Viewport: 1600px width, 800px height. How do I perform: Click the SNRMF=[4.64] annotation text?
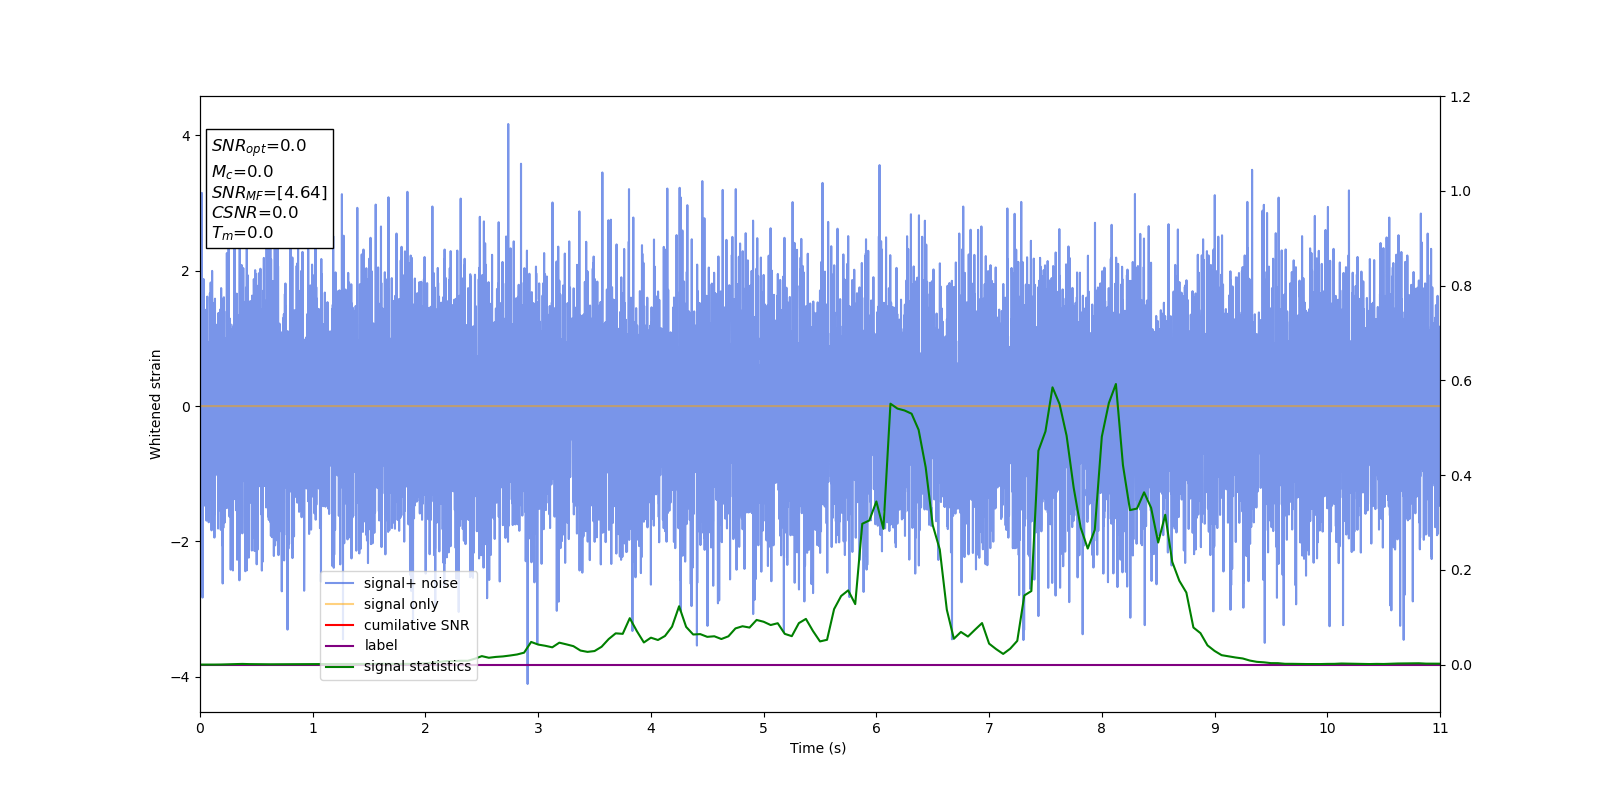point(269,192)
